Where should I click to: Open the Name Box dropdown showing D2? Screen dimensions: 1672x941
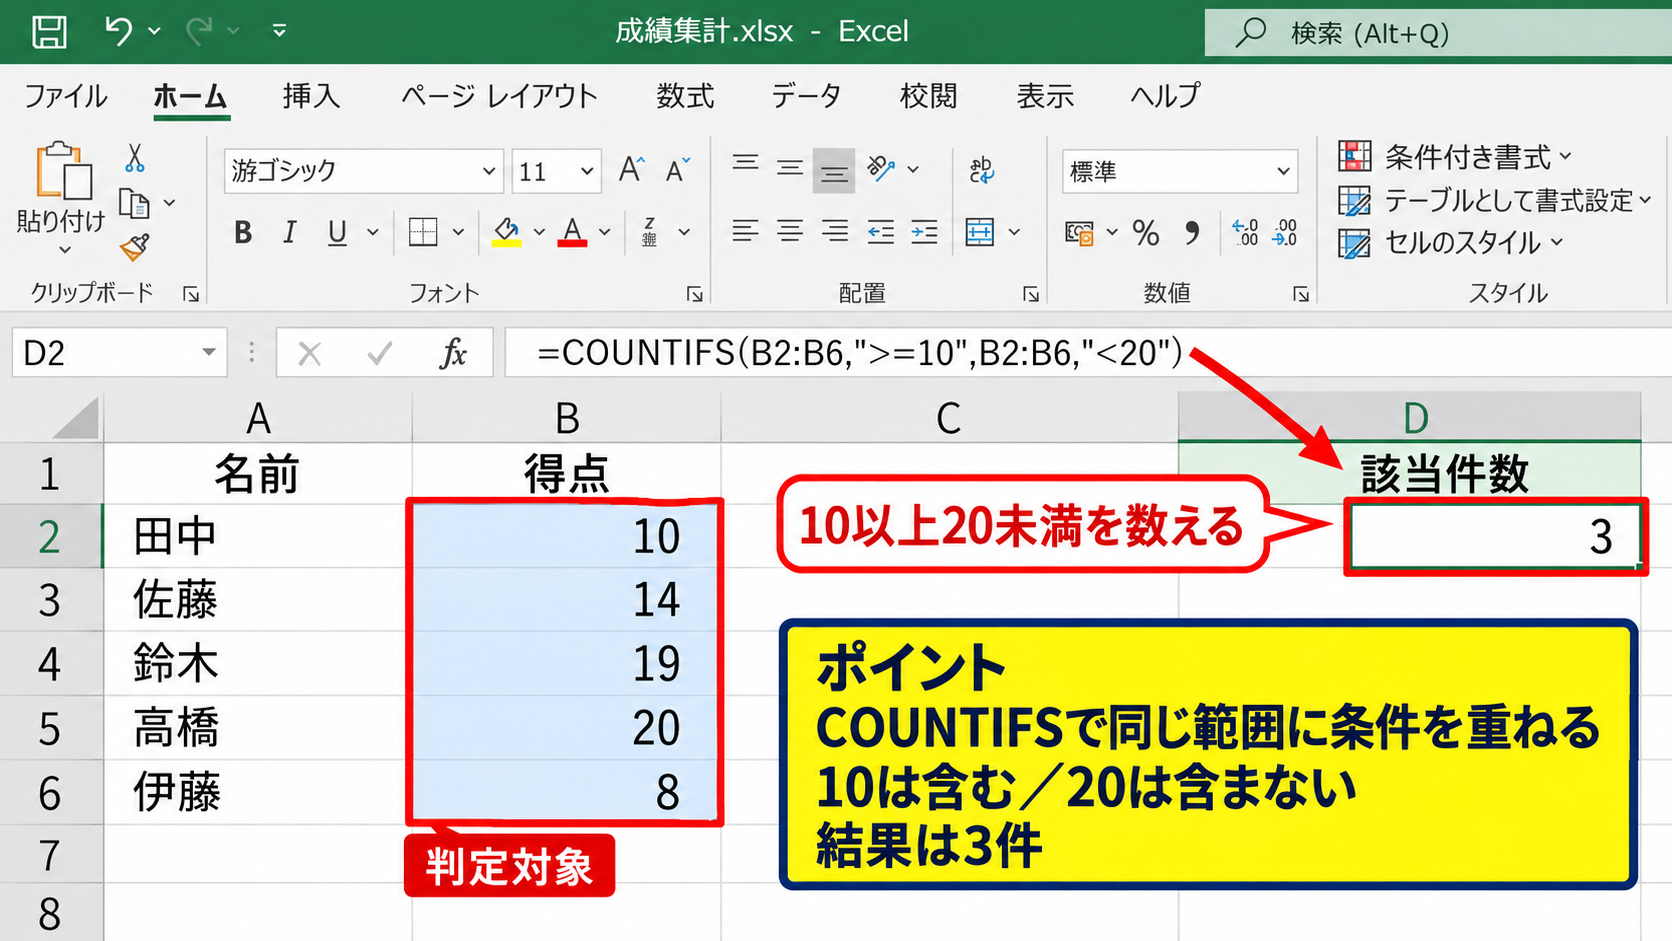208,352
